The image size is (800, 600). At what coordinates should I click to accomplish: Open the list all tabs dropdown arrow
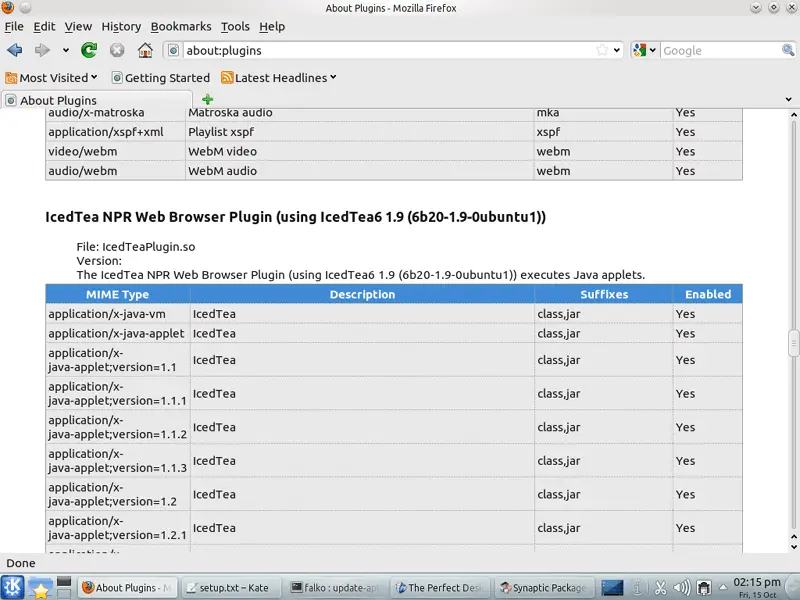(788, 99)
